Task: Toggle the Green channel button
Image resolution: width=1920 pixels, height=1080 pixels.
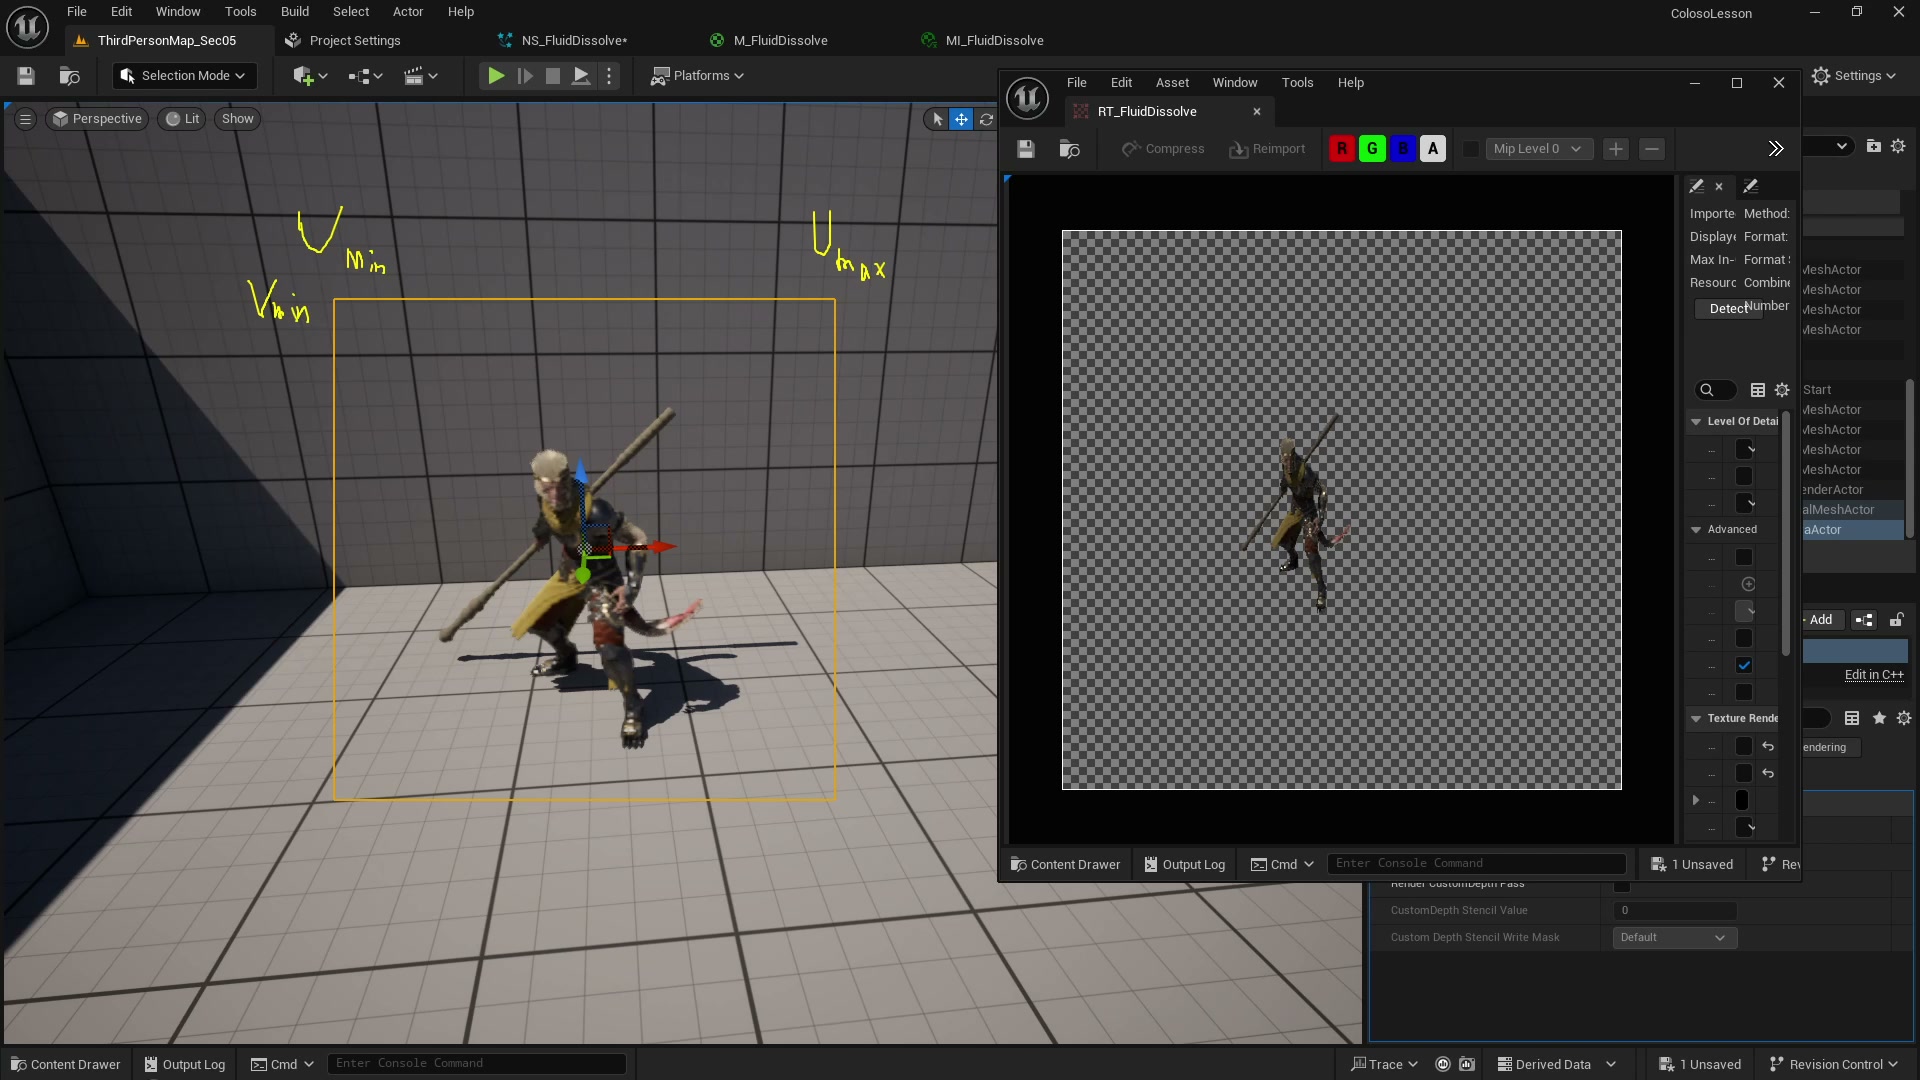Action: 1372,149
